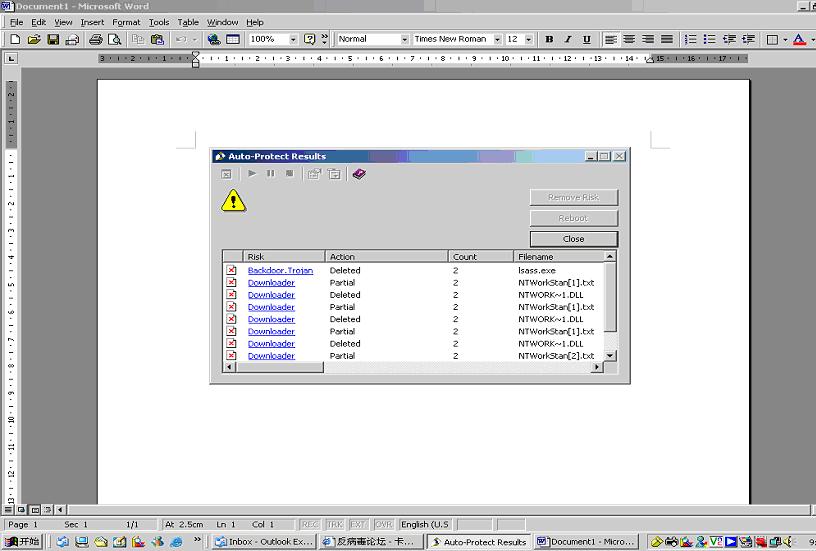Open the book help icon in Auto-Protect dialog

359,174
